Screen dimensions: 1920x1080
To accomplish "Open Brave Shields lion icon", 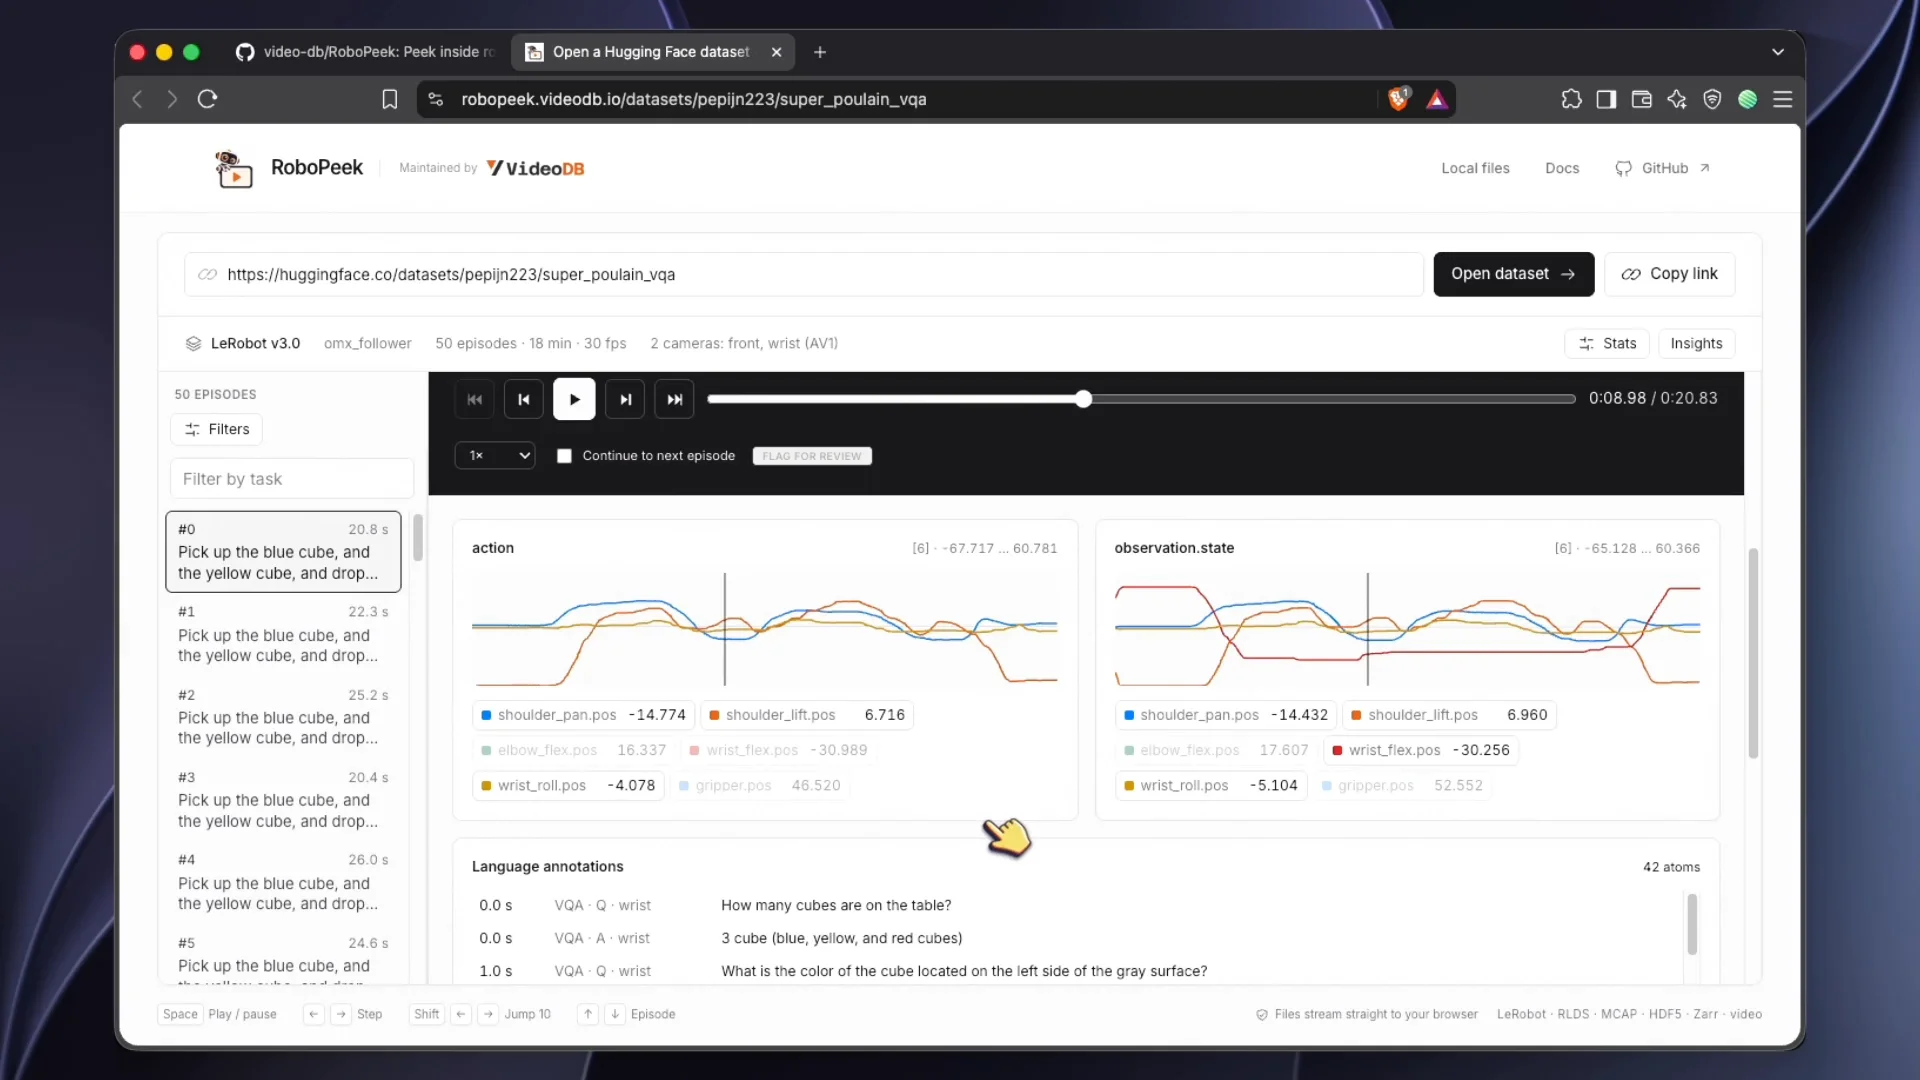I will point(1399,98).
